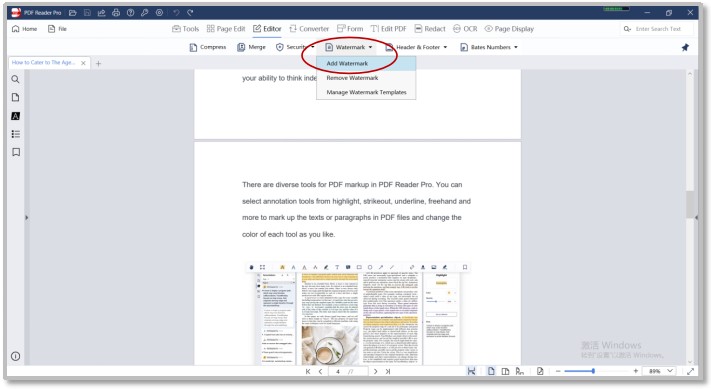
Task: Click the print icon in title bar
Action: (116, 13)
